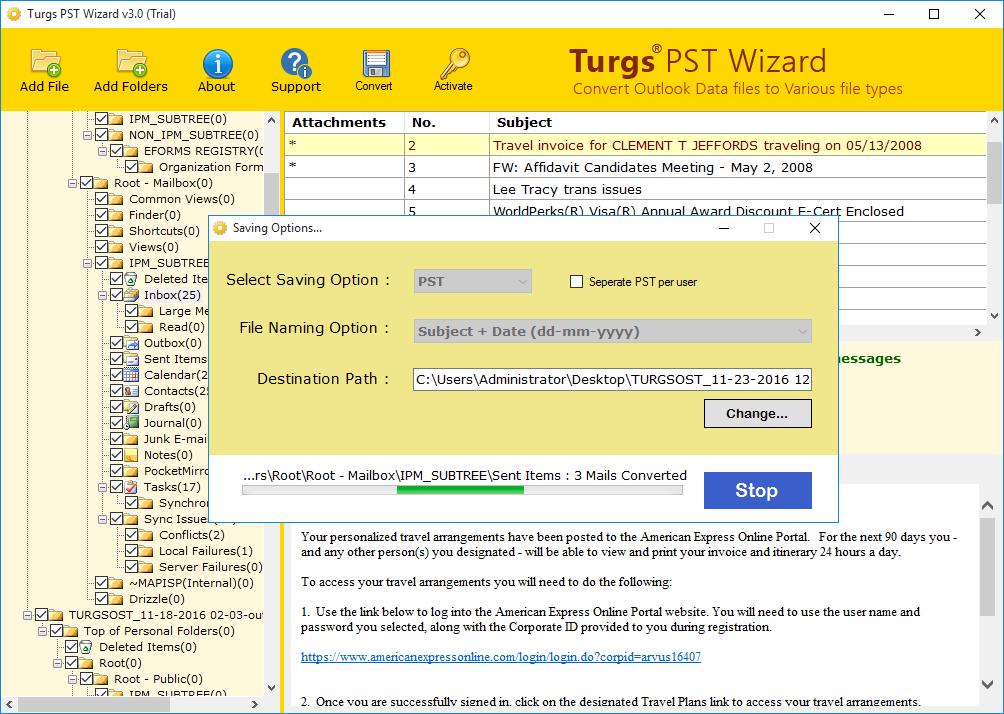Image resolution: width=1004 pixels, height=714 pixels.
Task: Select the Inbox(25) folder icon
Action: tap(131, 295)
